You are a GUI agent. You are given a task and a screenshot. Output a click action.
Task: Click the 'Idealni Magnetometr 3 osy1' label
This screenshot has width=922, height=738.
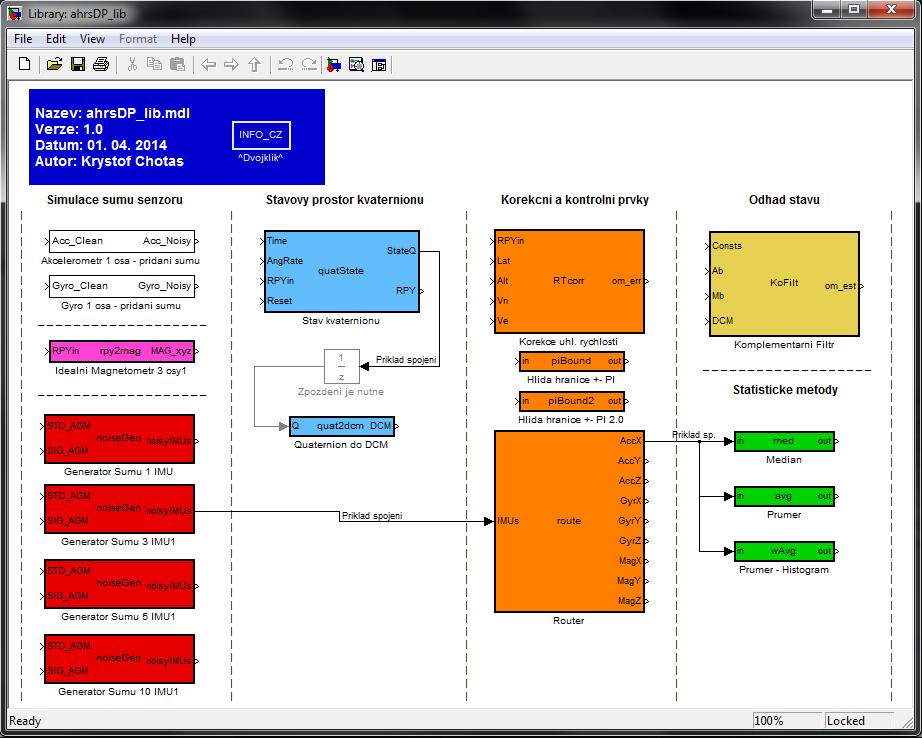(x=121, y=371)
